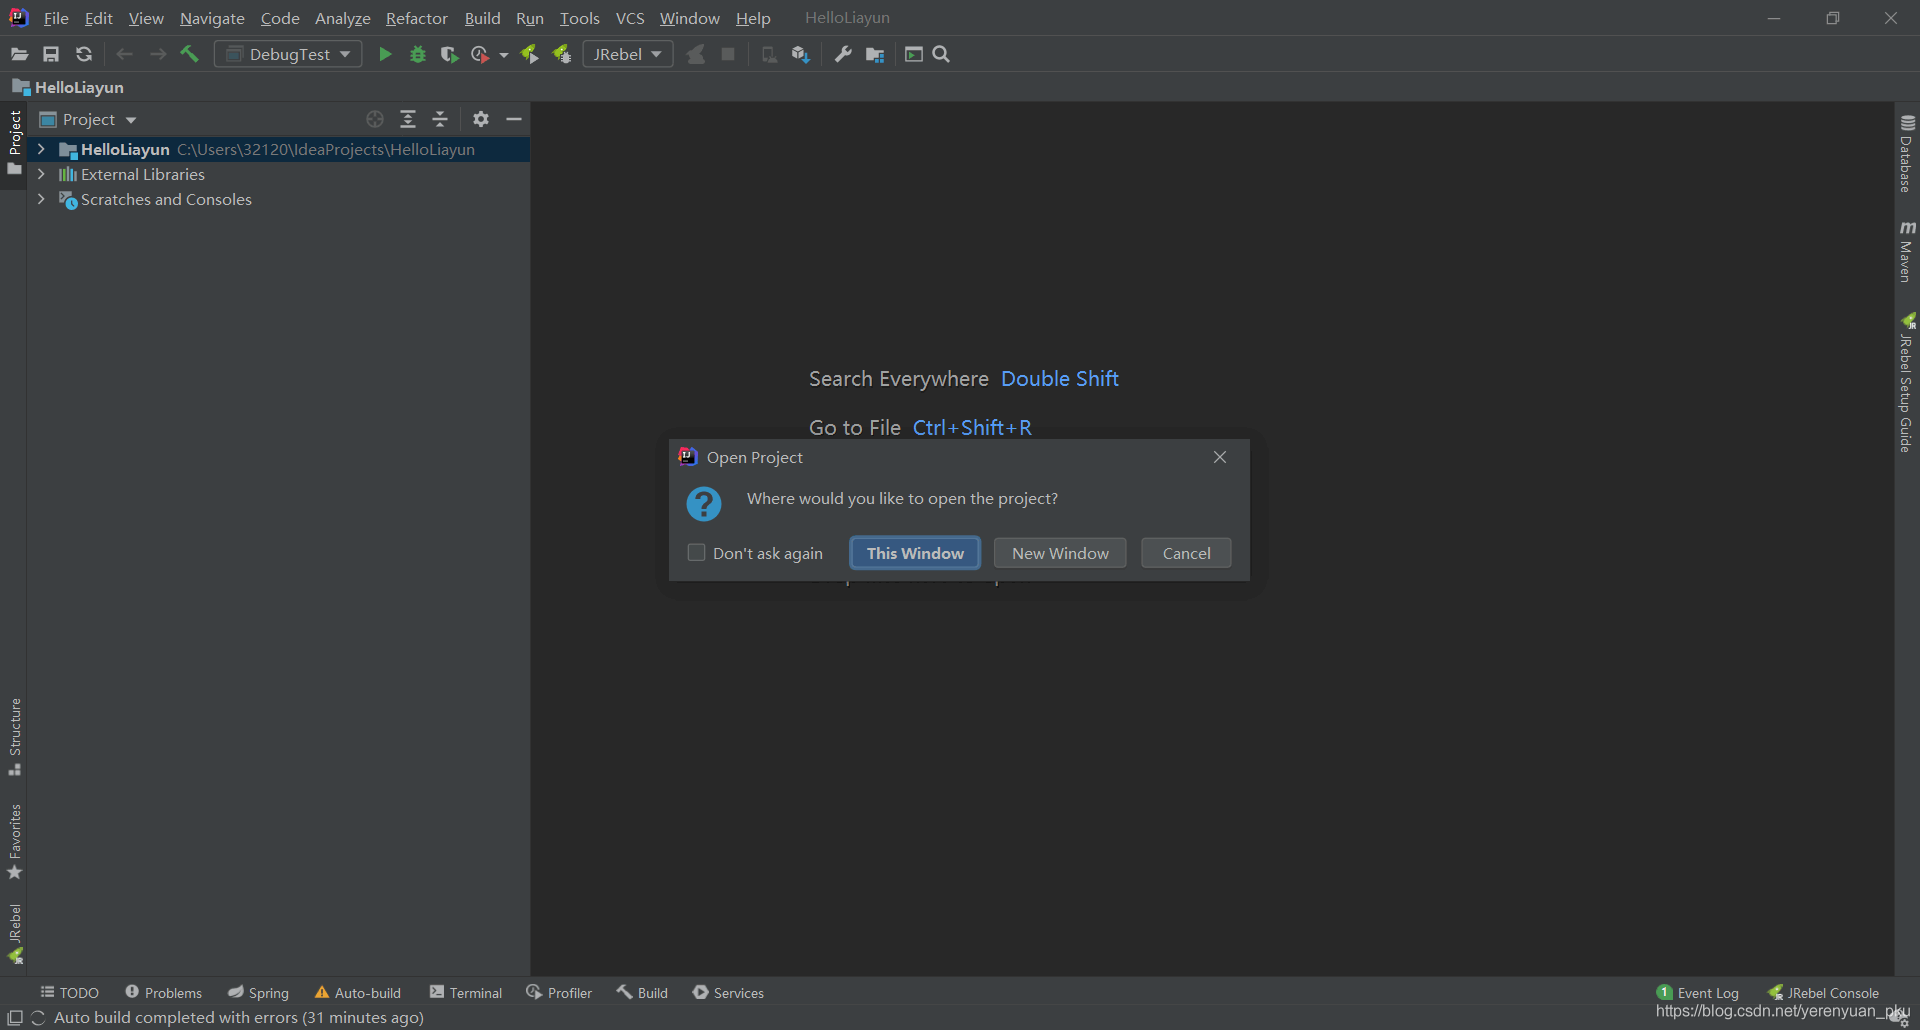Viewport: 1920px width, 1030px height.
Task: Open the Navigate menu
Action: pos(212,18)
